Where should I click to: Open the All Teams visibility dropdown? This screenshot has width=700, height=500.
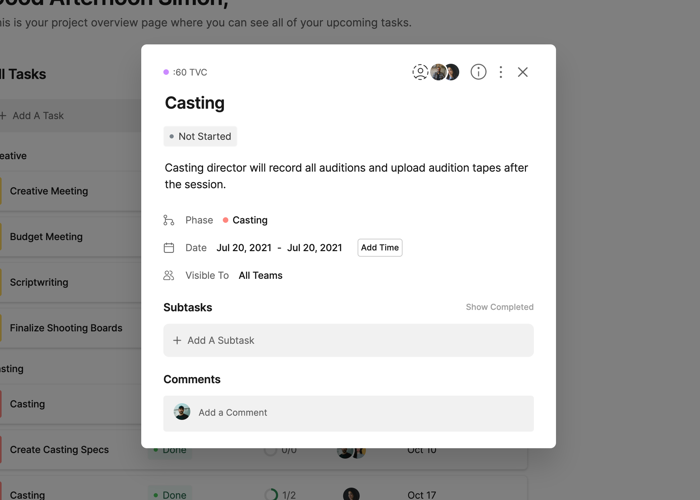(x=260, y=275)
